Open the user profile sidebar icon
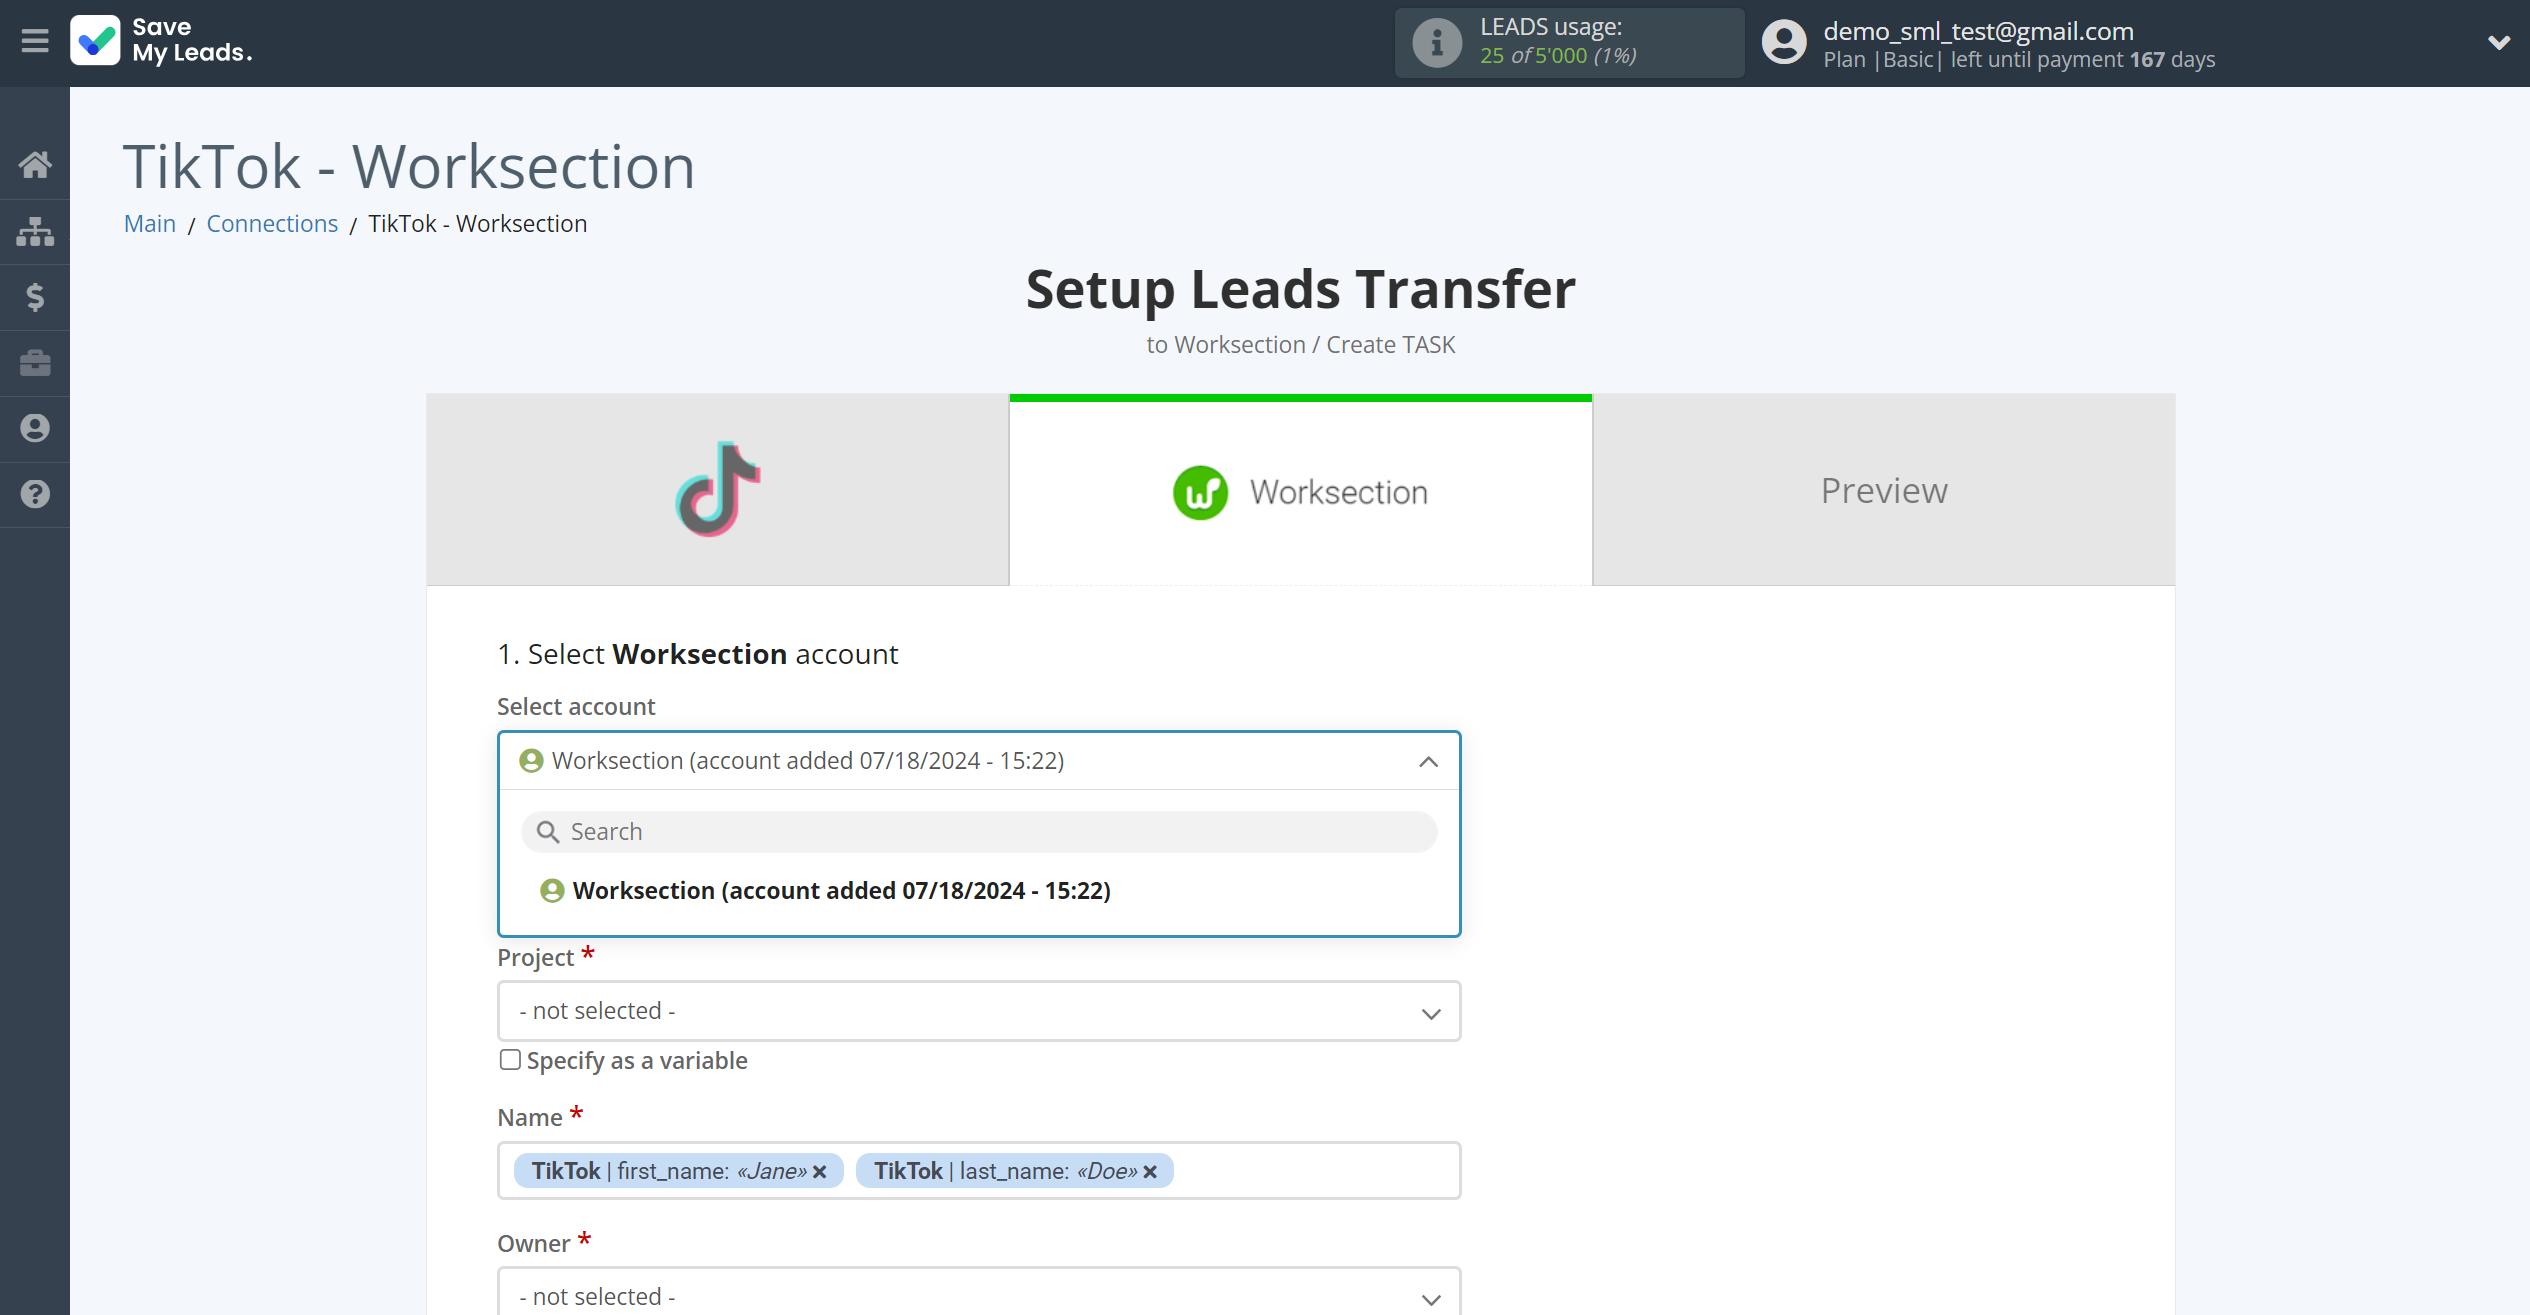Screen dimensions: 2530x1315 click(x=35, y=428)
